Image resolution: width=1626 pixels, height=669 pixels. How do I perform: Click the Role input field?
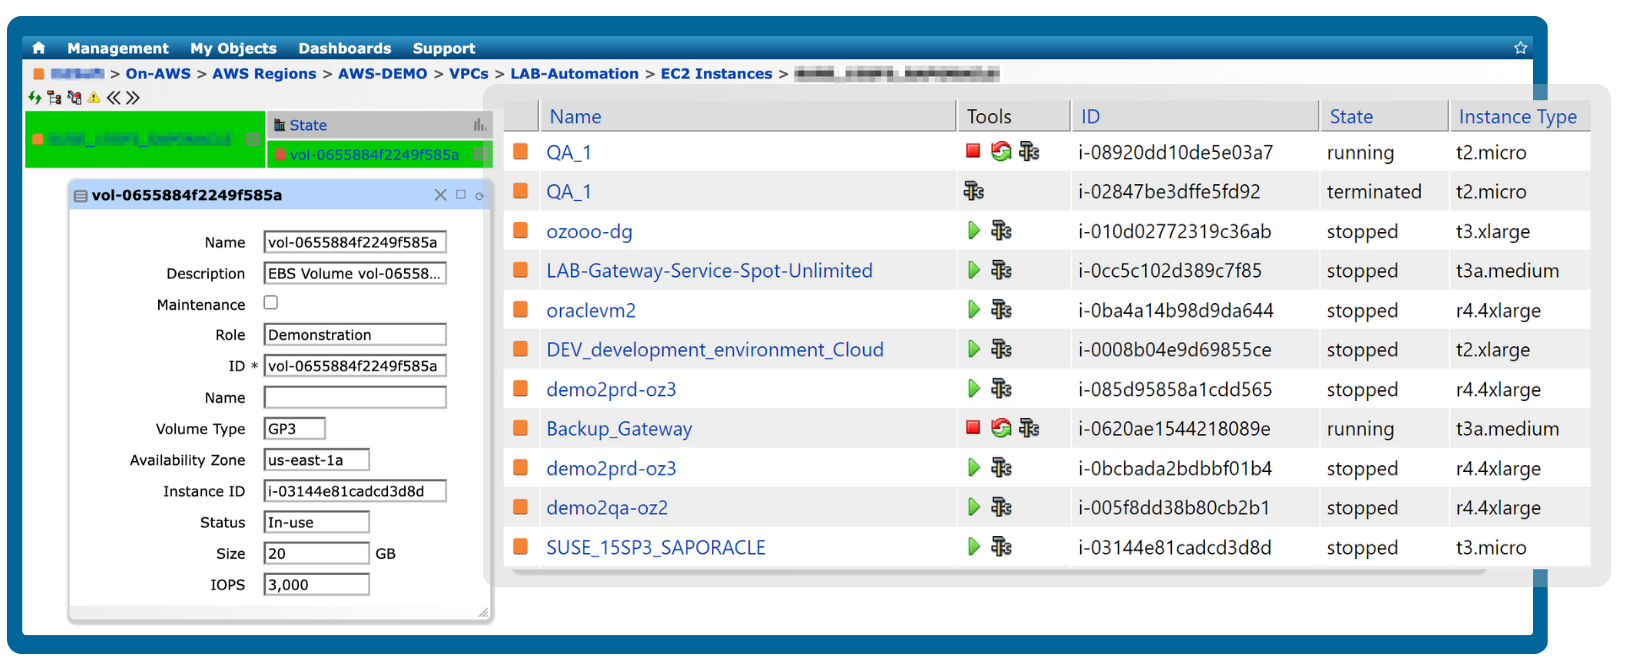pos(355,335)
